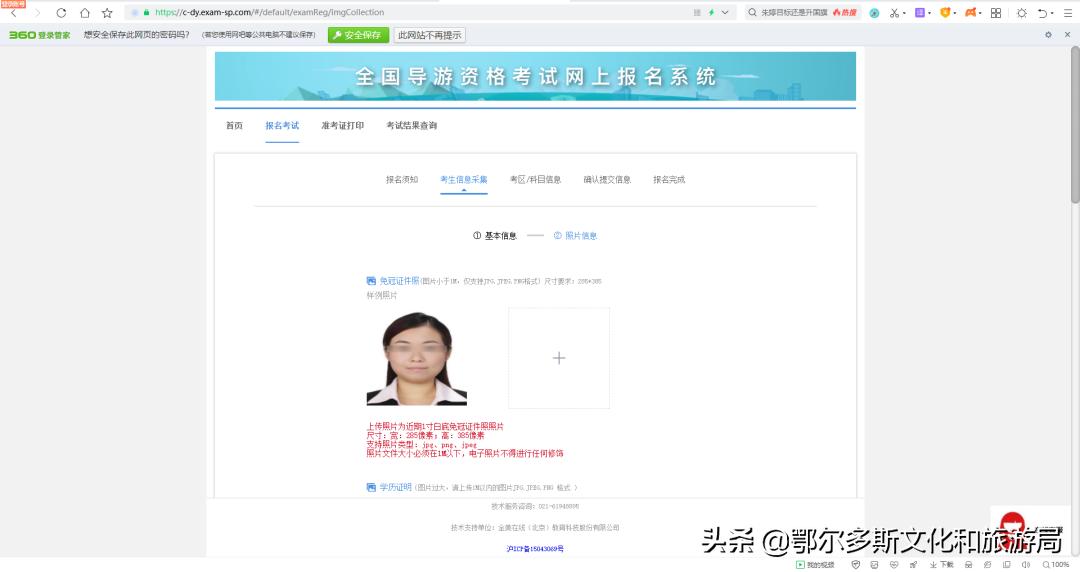Click the sun brightness mode icon
Image resolution: width=1080 pixels, height=572 pixels.
click(x=1022, y=12)
